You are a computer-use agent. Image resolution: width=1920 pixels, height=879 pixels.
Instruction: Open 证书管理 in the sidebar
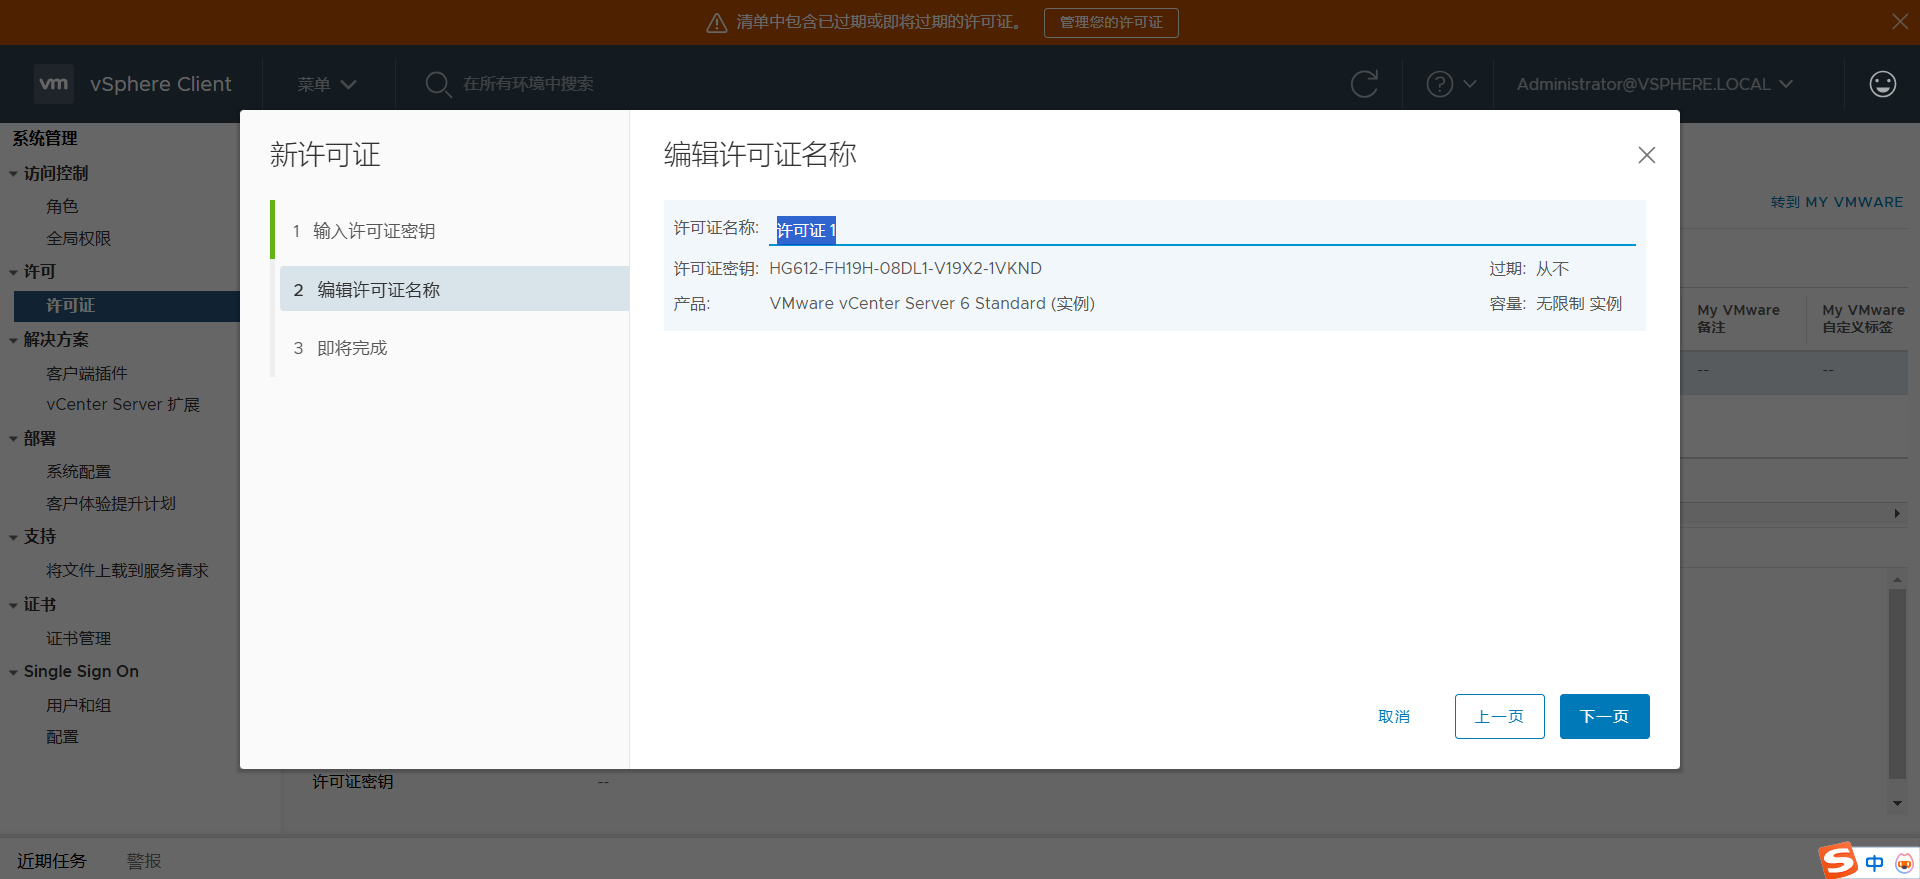tap(79, 638)
